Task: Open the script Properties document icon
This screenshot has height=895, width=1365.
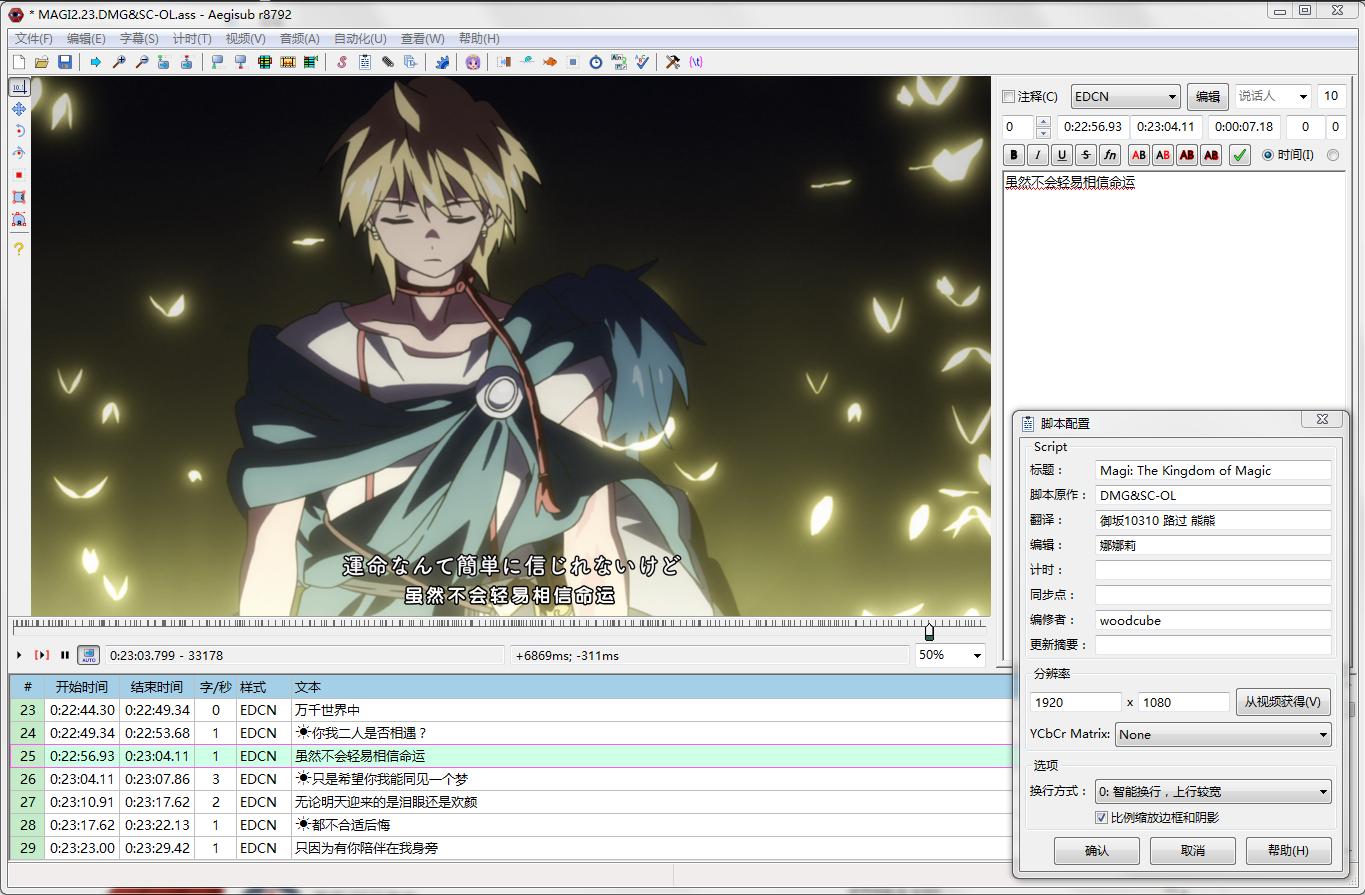Action: pyautogui.click(x=364, y=62)
